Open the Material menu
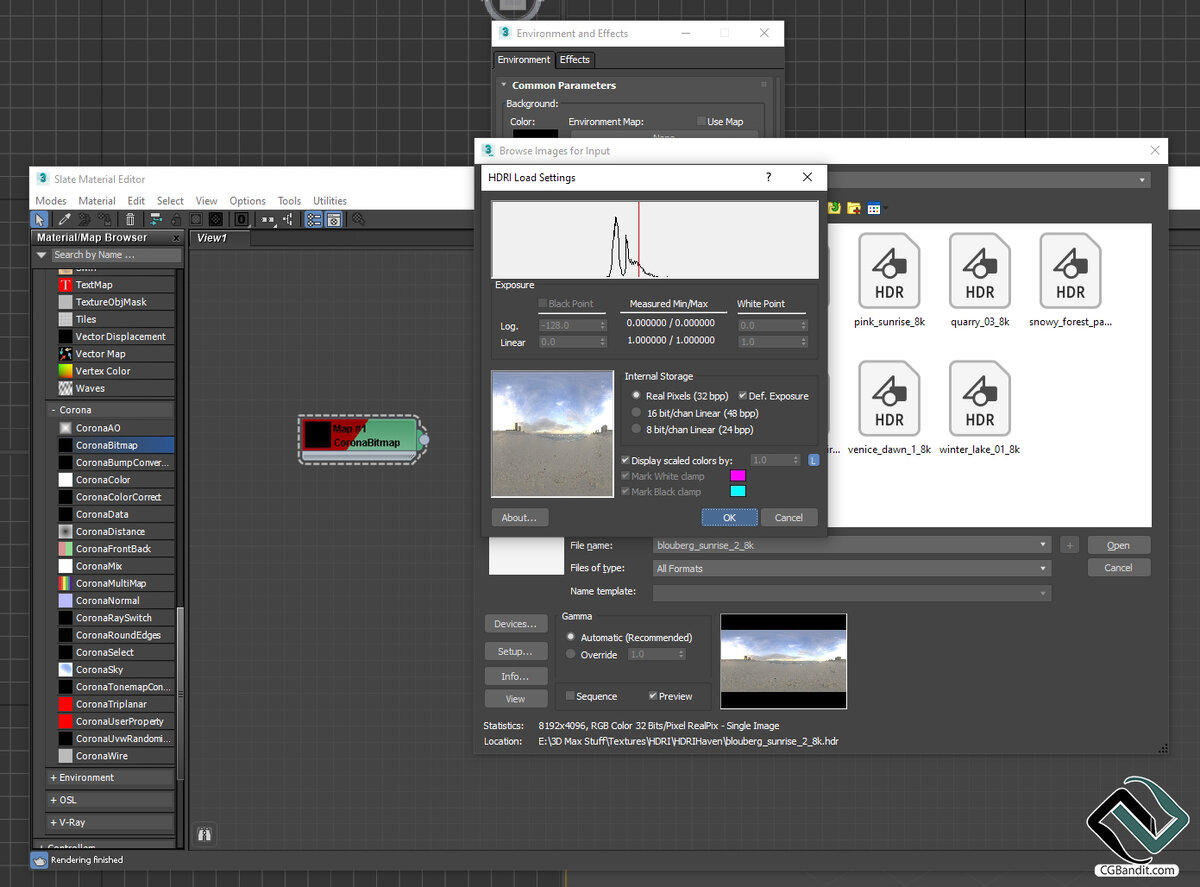This screenshot has width=1200, height=887. (97, 201)
